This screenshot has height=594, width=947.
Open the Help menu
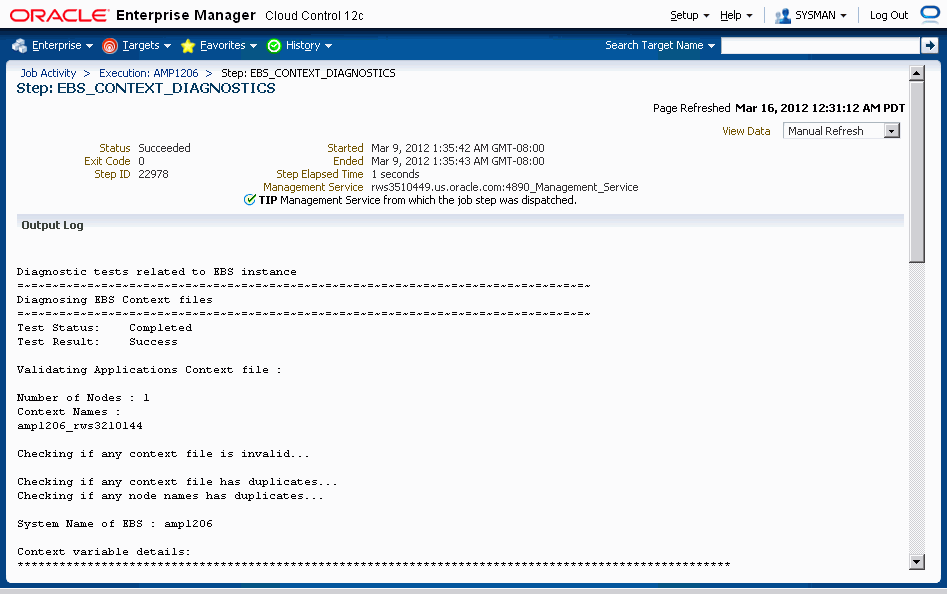coord(736,15)
